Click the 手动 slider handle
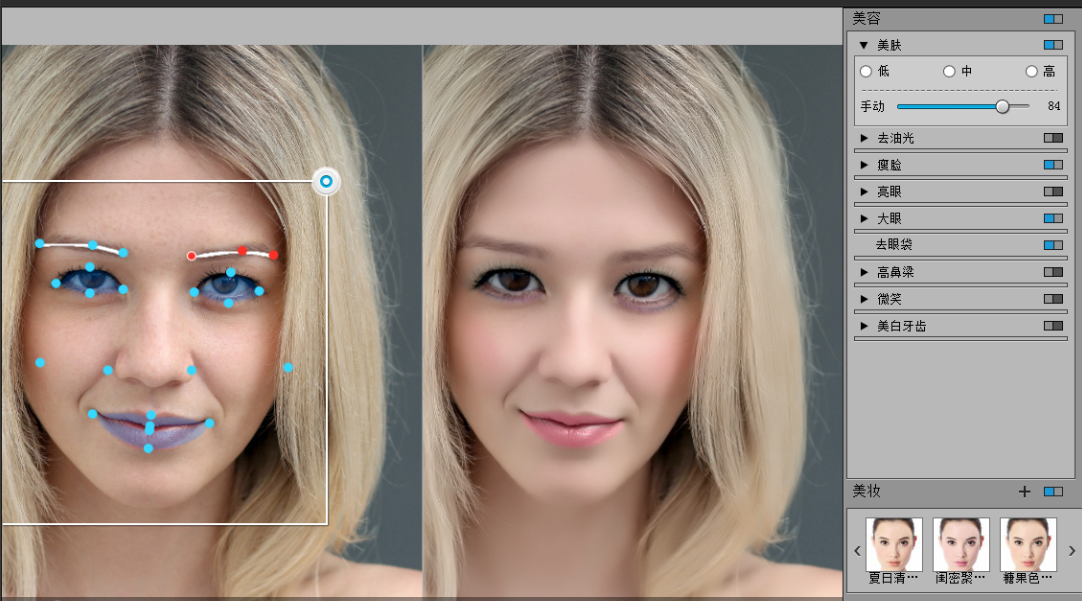This screenshot has height=601, width=1082. coord(1003,106)
